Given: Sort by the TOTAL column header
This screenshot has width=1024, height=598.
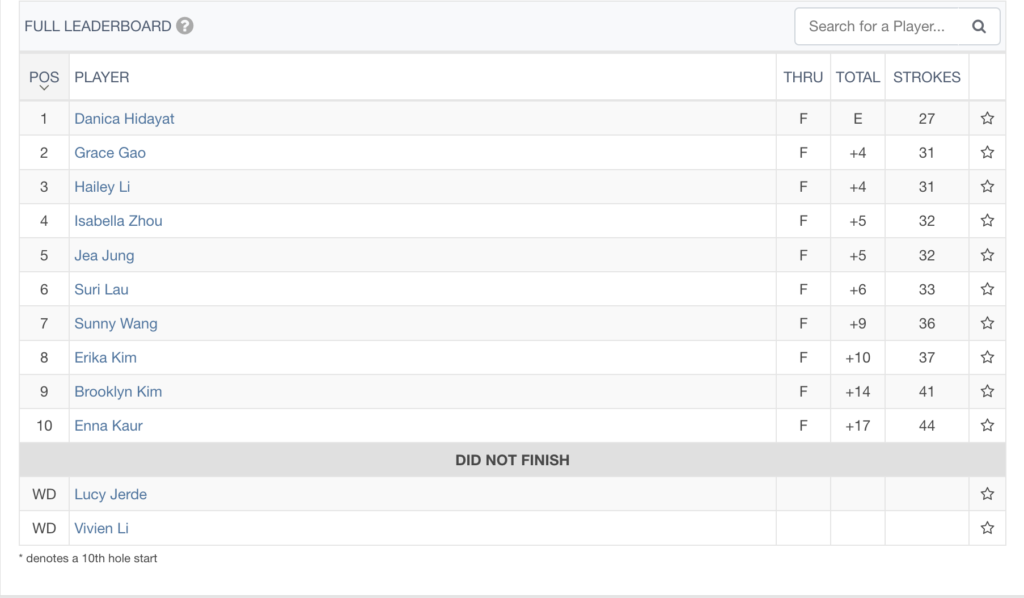Looking at the screenshot, I should tap(857, 77).
